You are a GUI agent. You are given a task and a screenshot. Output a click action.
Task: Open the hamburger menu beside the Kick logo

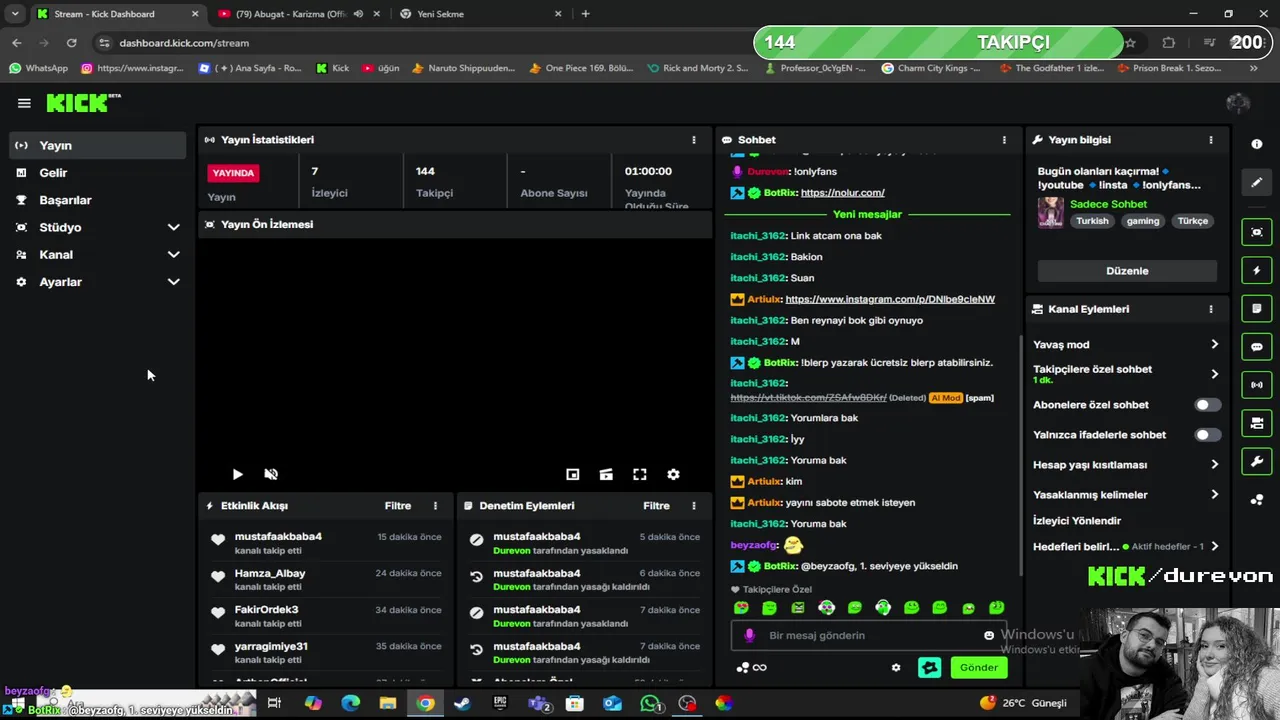24,103
